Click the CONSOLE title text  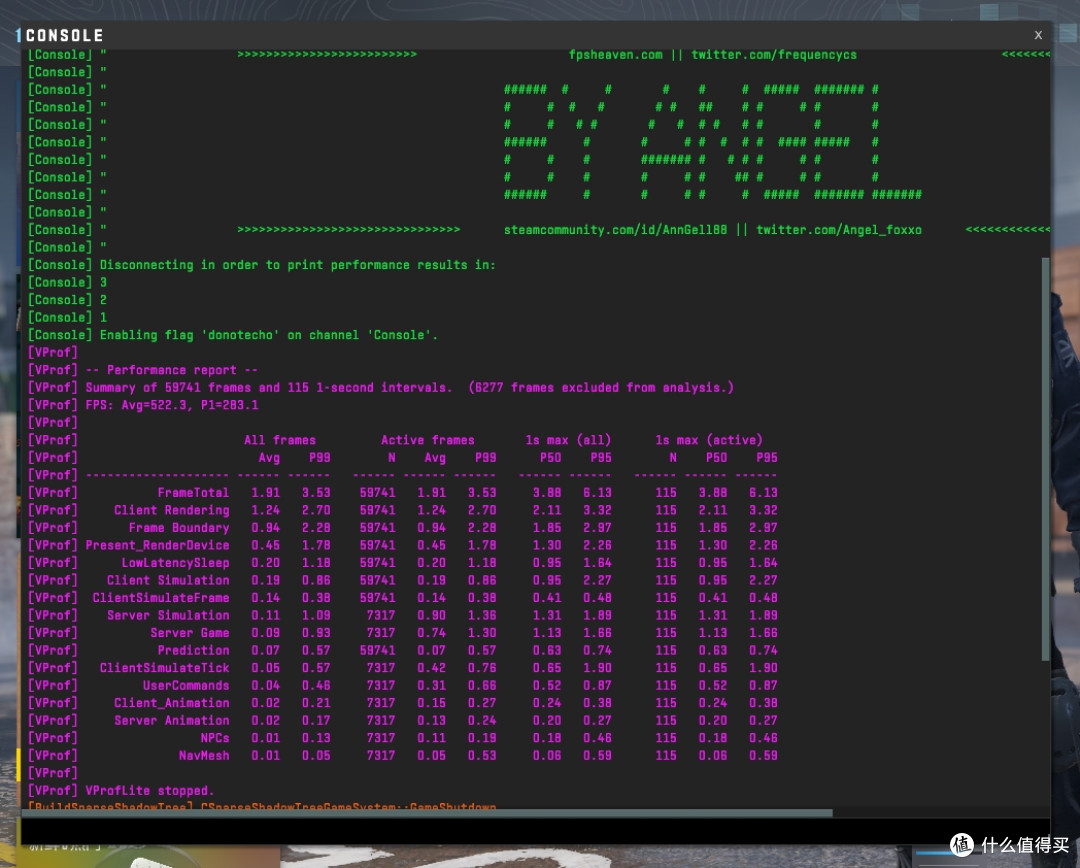pos(64,35)
